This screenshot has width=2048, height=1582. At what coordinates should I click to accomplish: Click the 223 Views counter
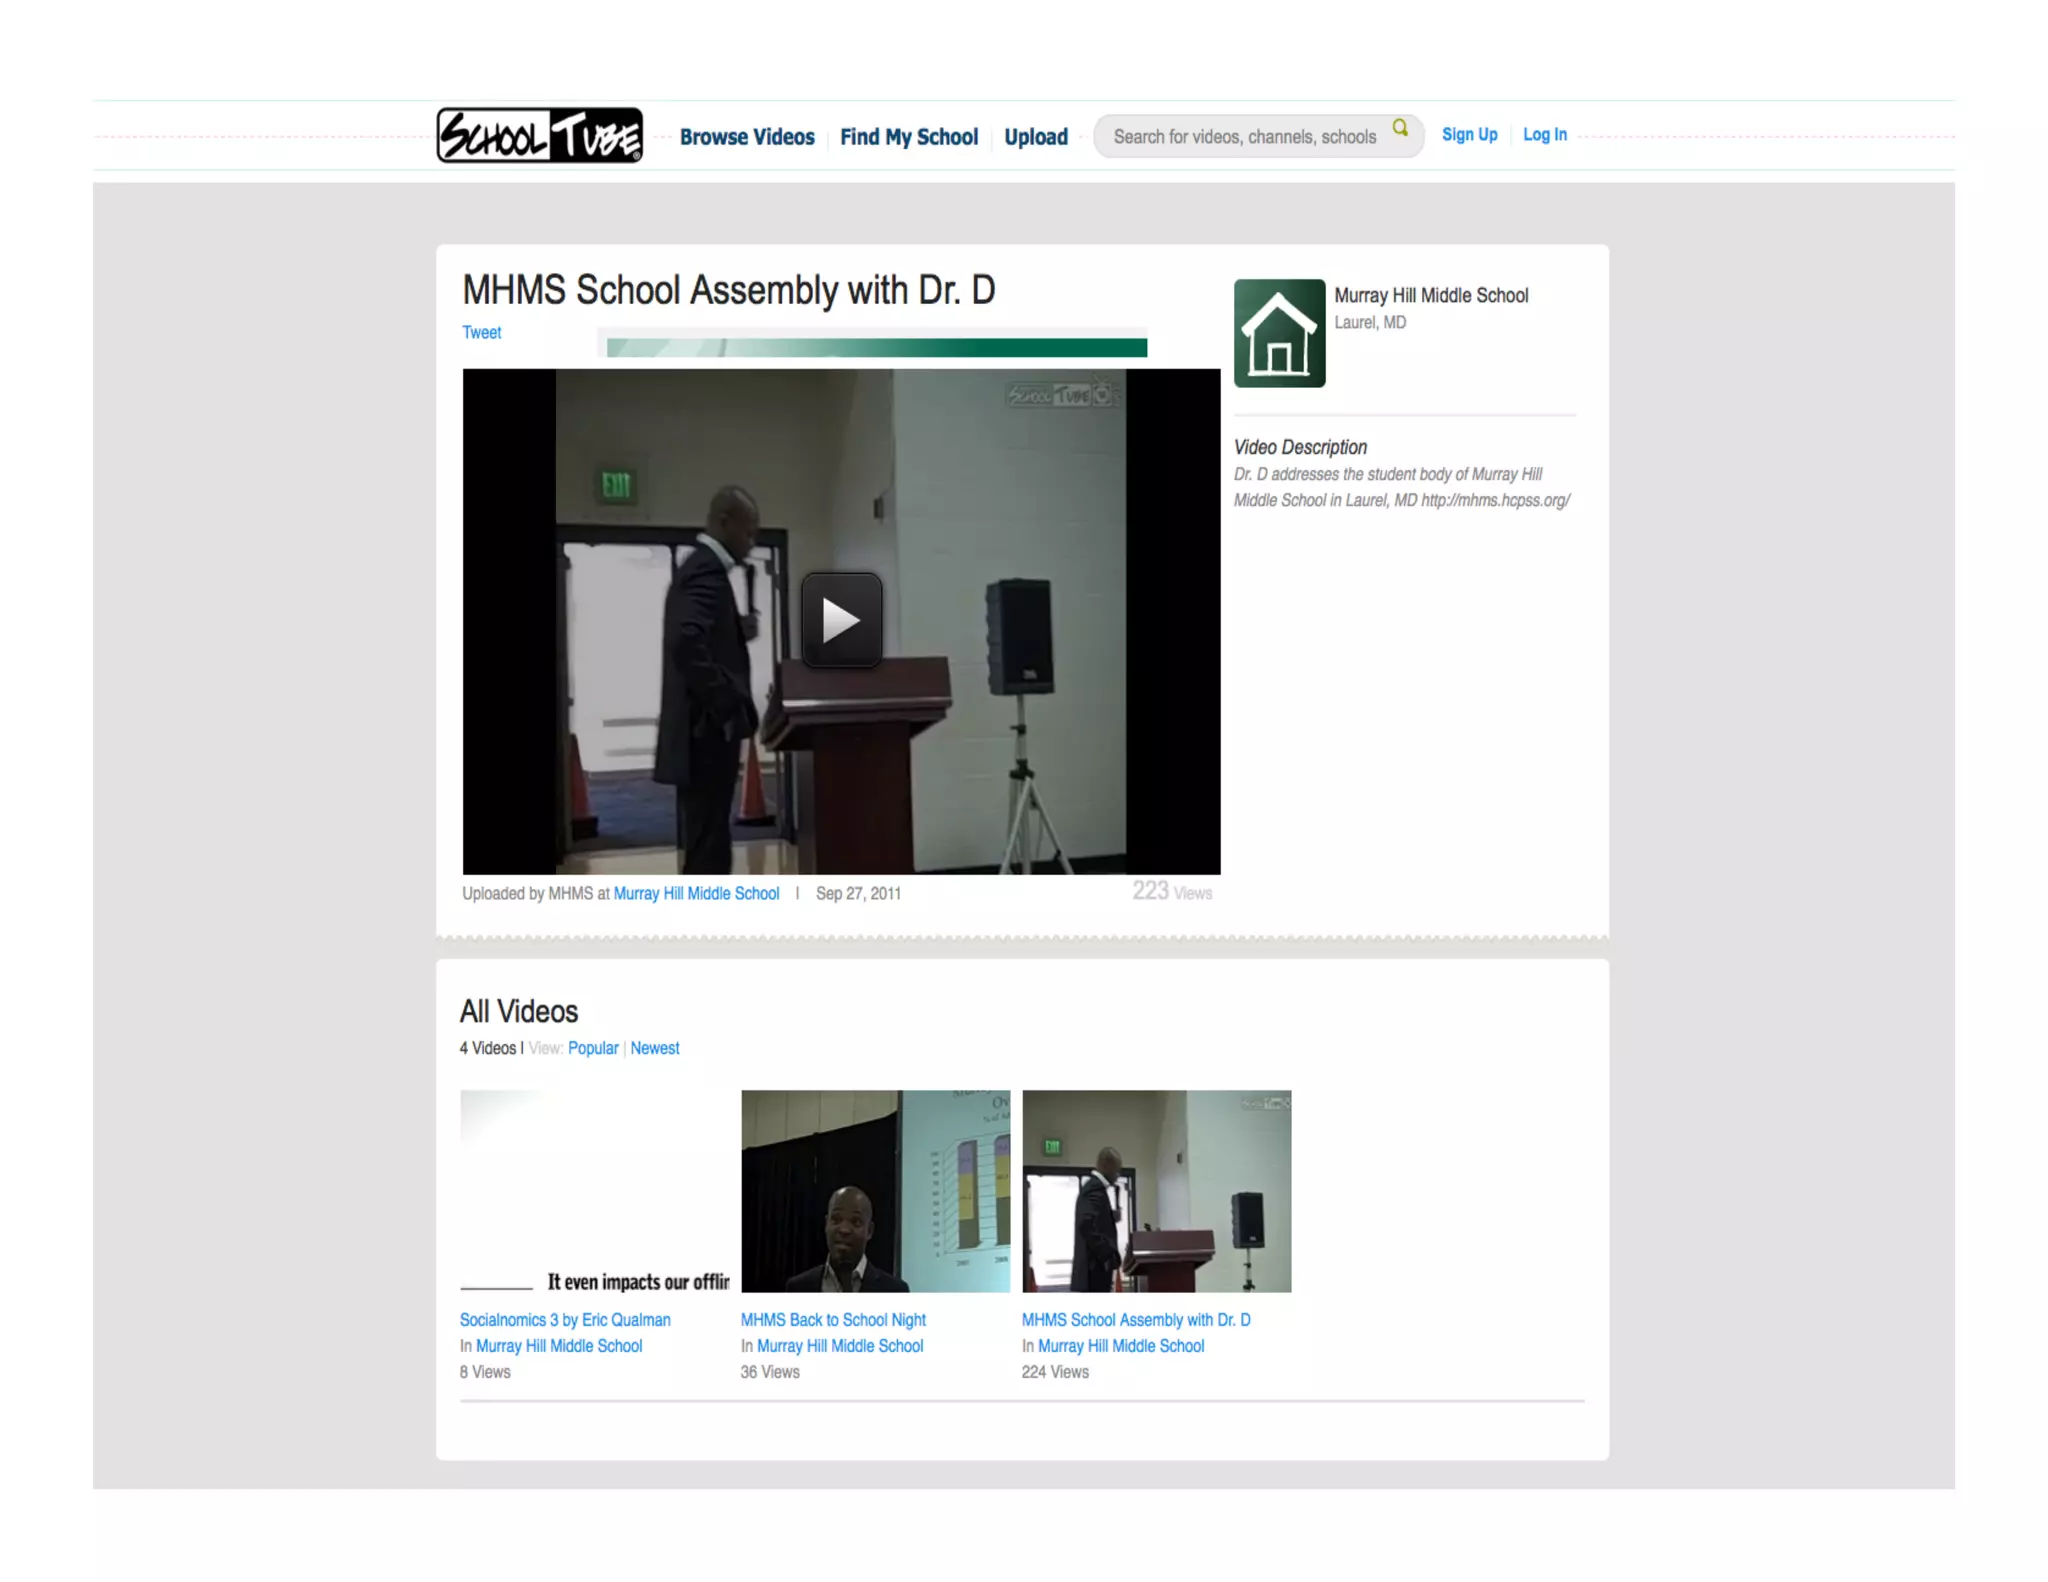1172,891
